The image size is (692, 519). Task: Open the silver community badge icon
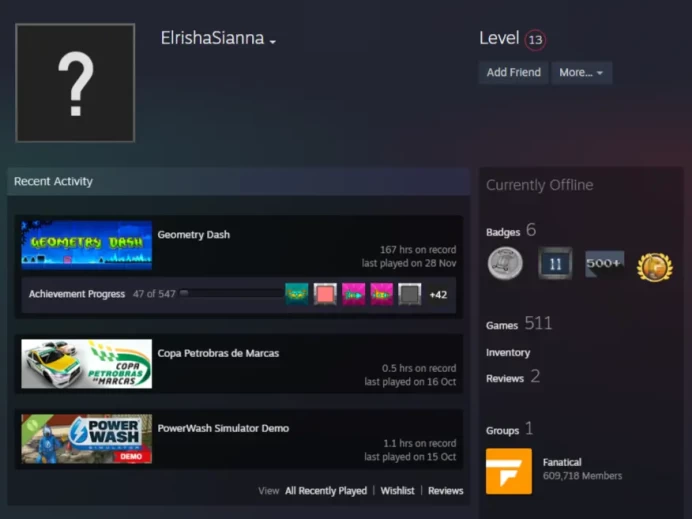[505, 263]
